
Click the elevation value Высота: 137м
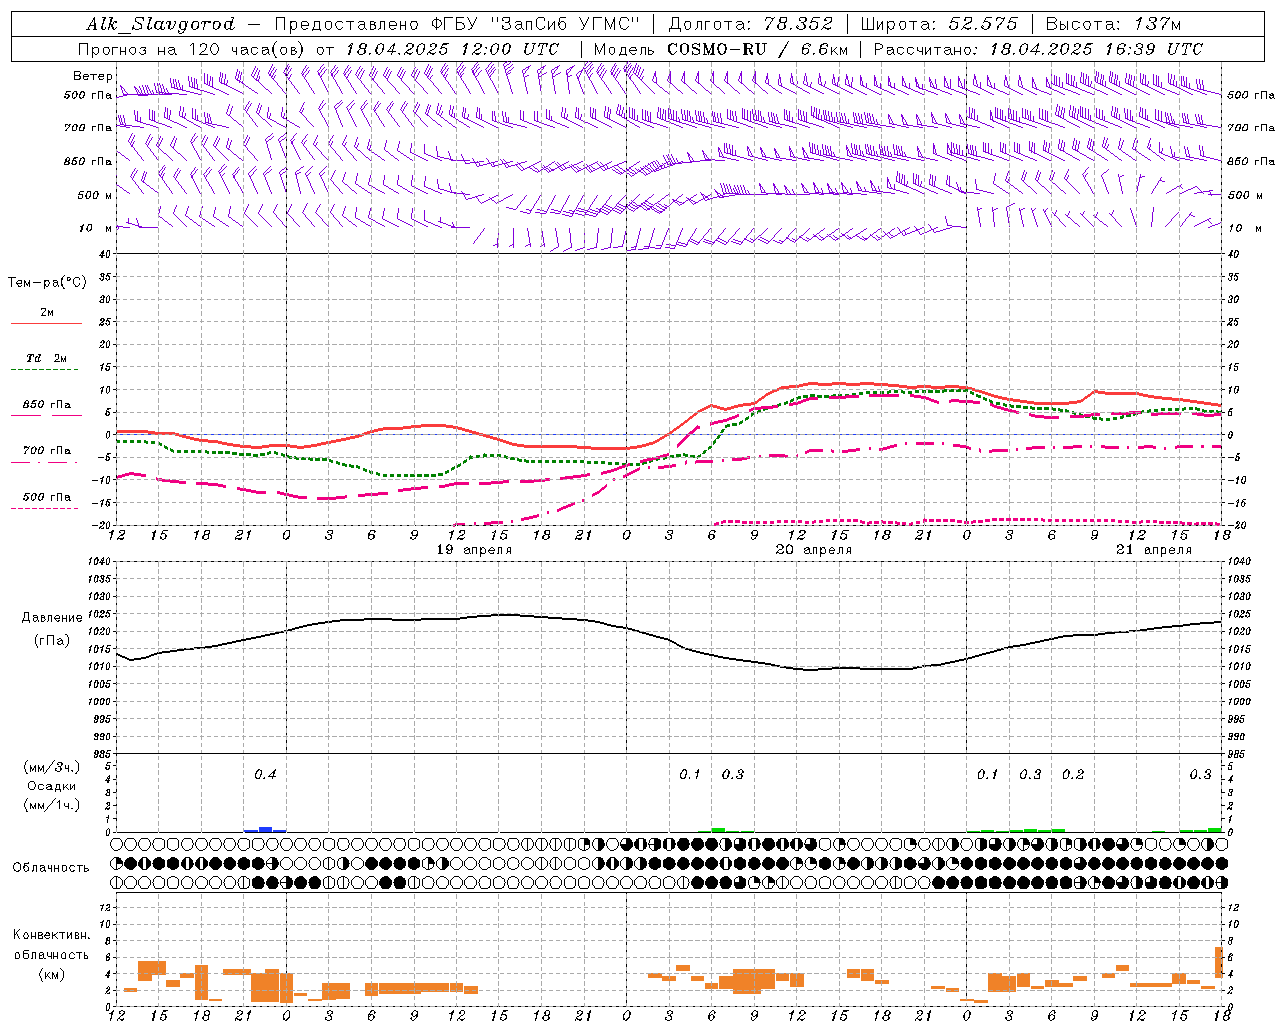[1113, 24]
